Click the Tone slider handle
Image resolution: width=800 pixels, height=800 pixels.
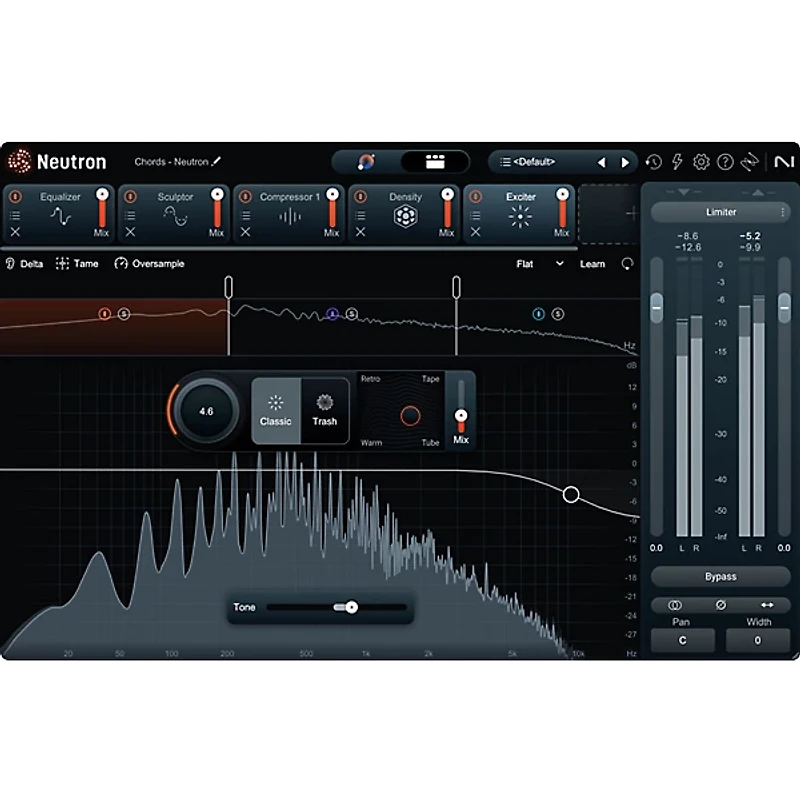click(x=351, y=606)
